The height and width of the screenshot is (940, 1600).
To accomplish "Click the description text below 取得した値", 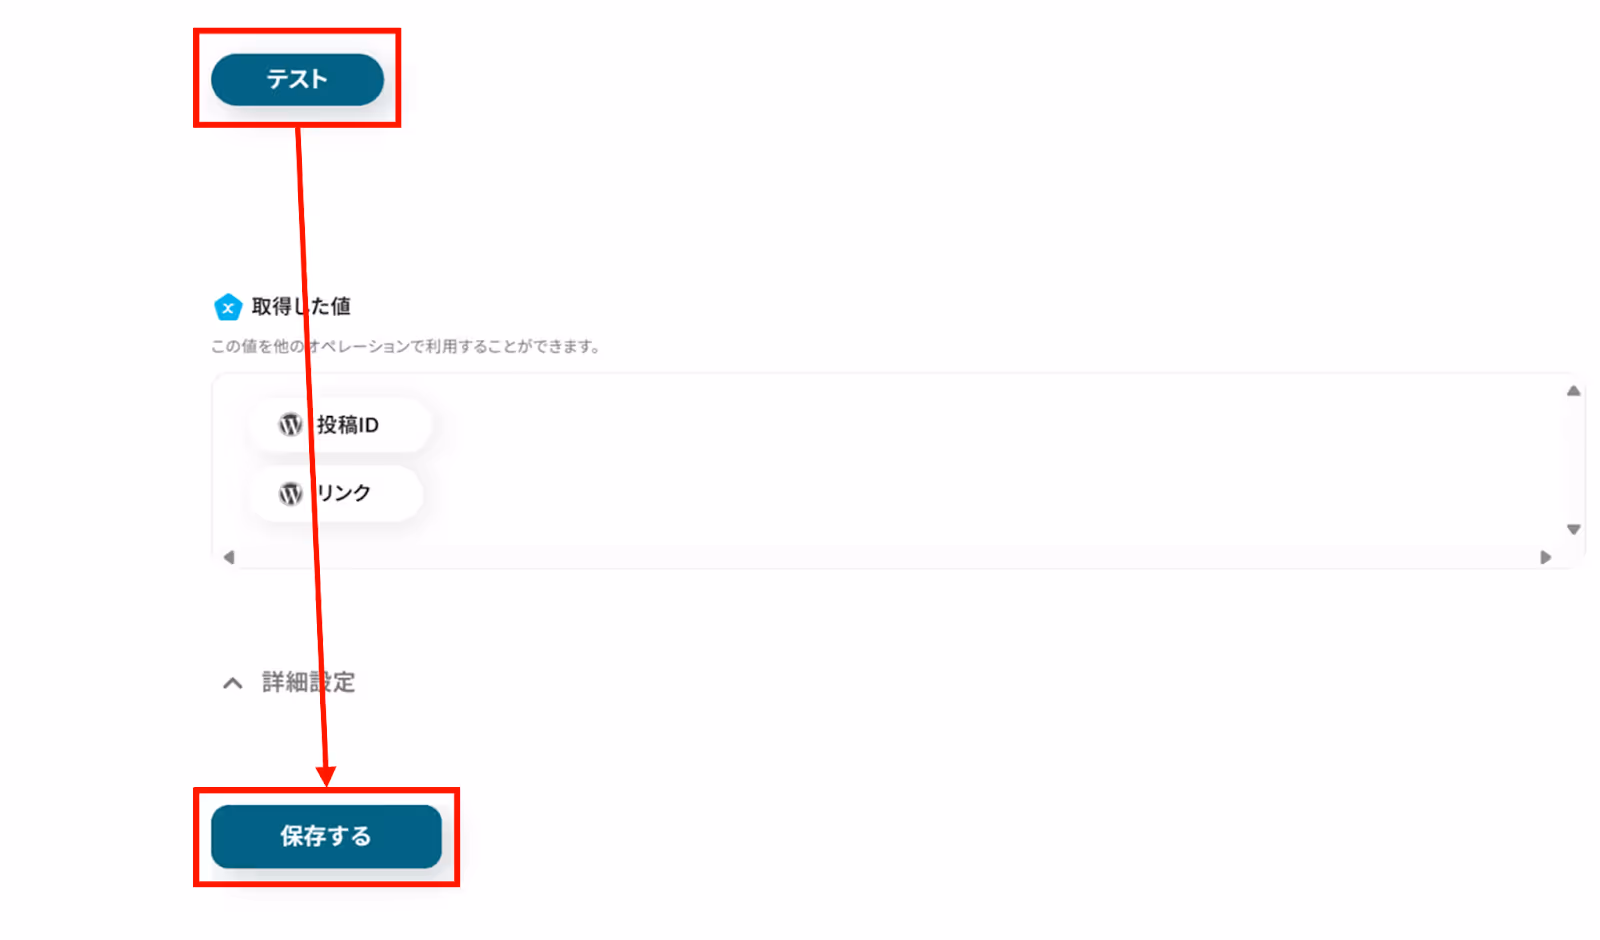I will point(405,346).
